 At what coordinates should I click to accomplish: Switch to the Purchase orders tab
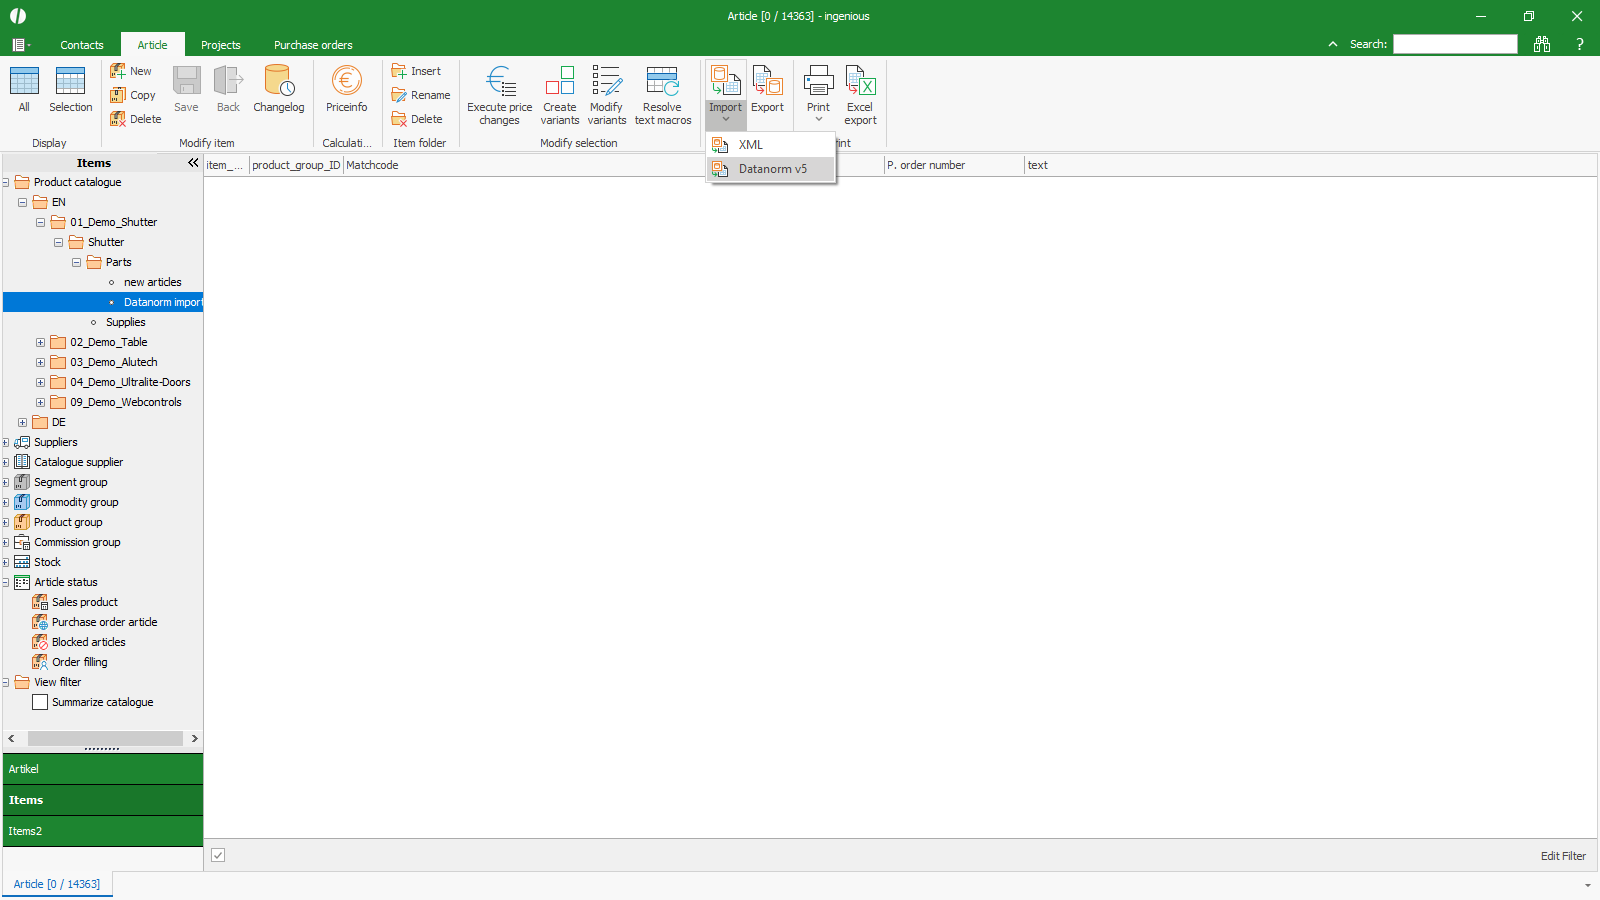point(313,45)
